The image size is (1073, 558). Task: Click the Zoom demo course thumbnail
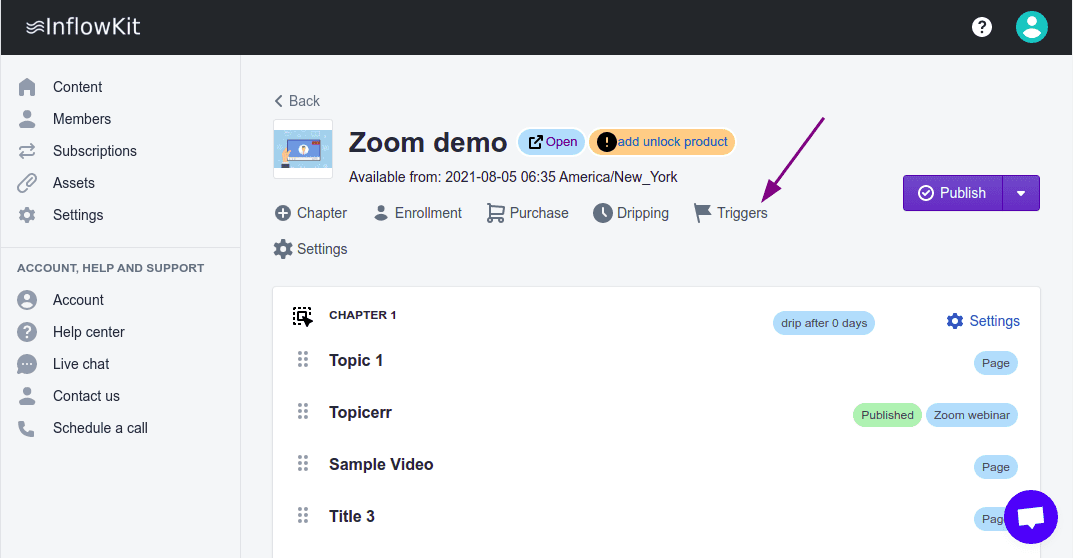tap(303, 149)
